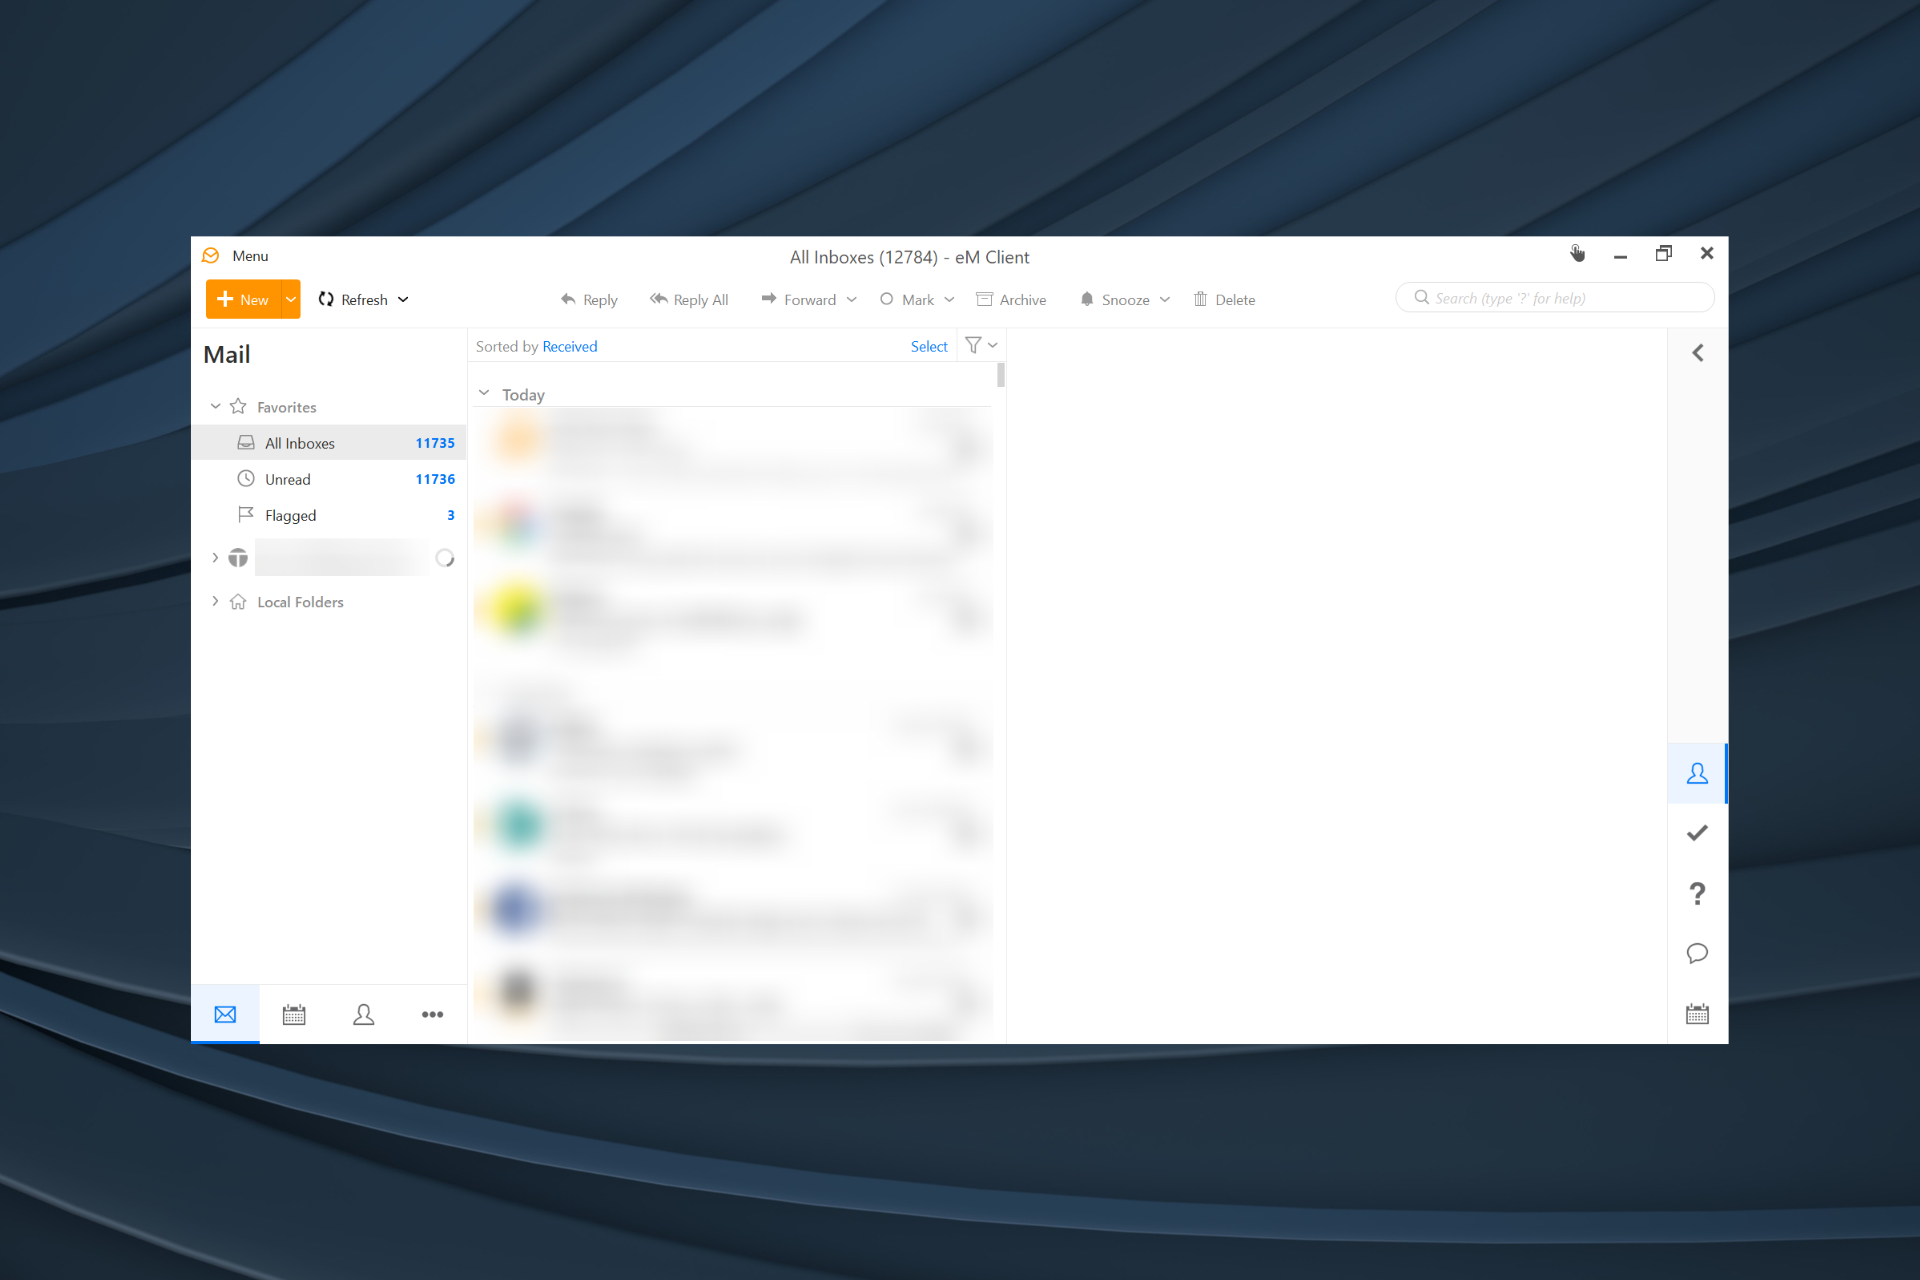This screenshot has height=1280, width=1920.
Task: Click the Received sort link
Action: tap(569, 346)
